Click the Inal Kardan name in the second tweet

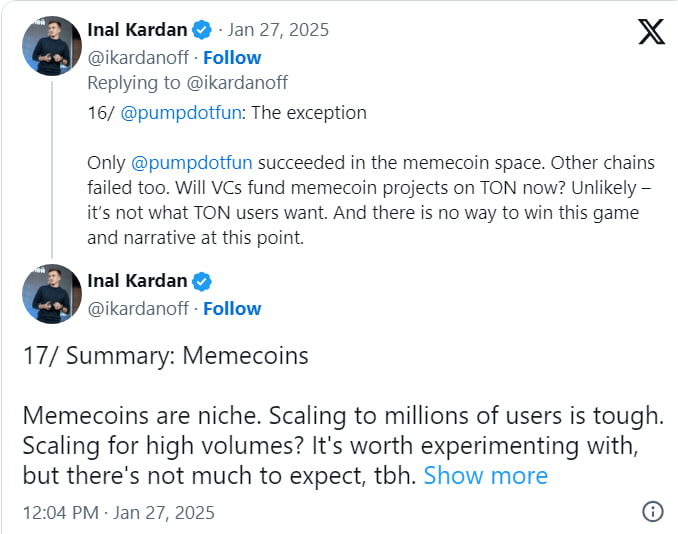(135, 281)
